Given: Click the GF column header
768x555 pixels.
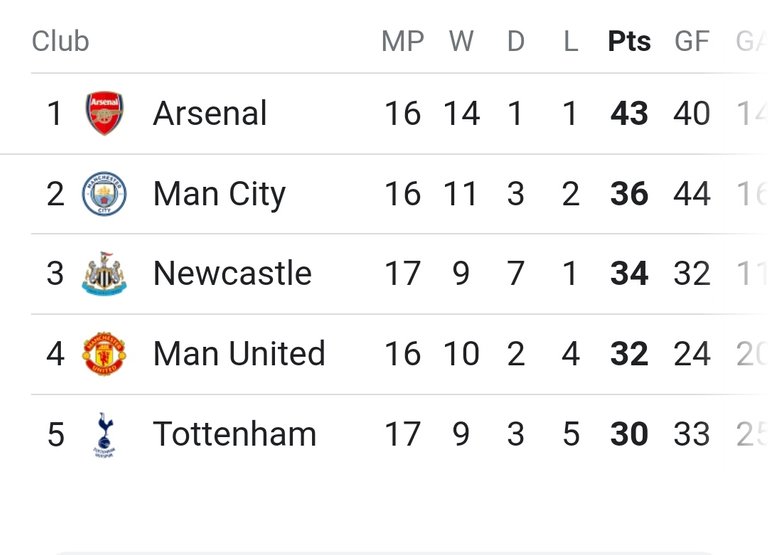Looking at the screenshot, I should pos(692,41).
